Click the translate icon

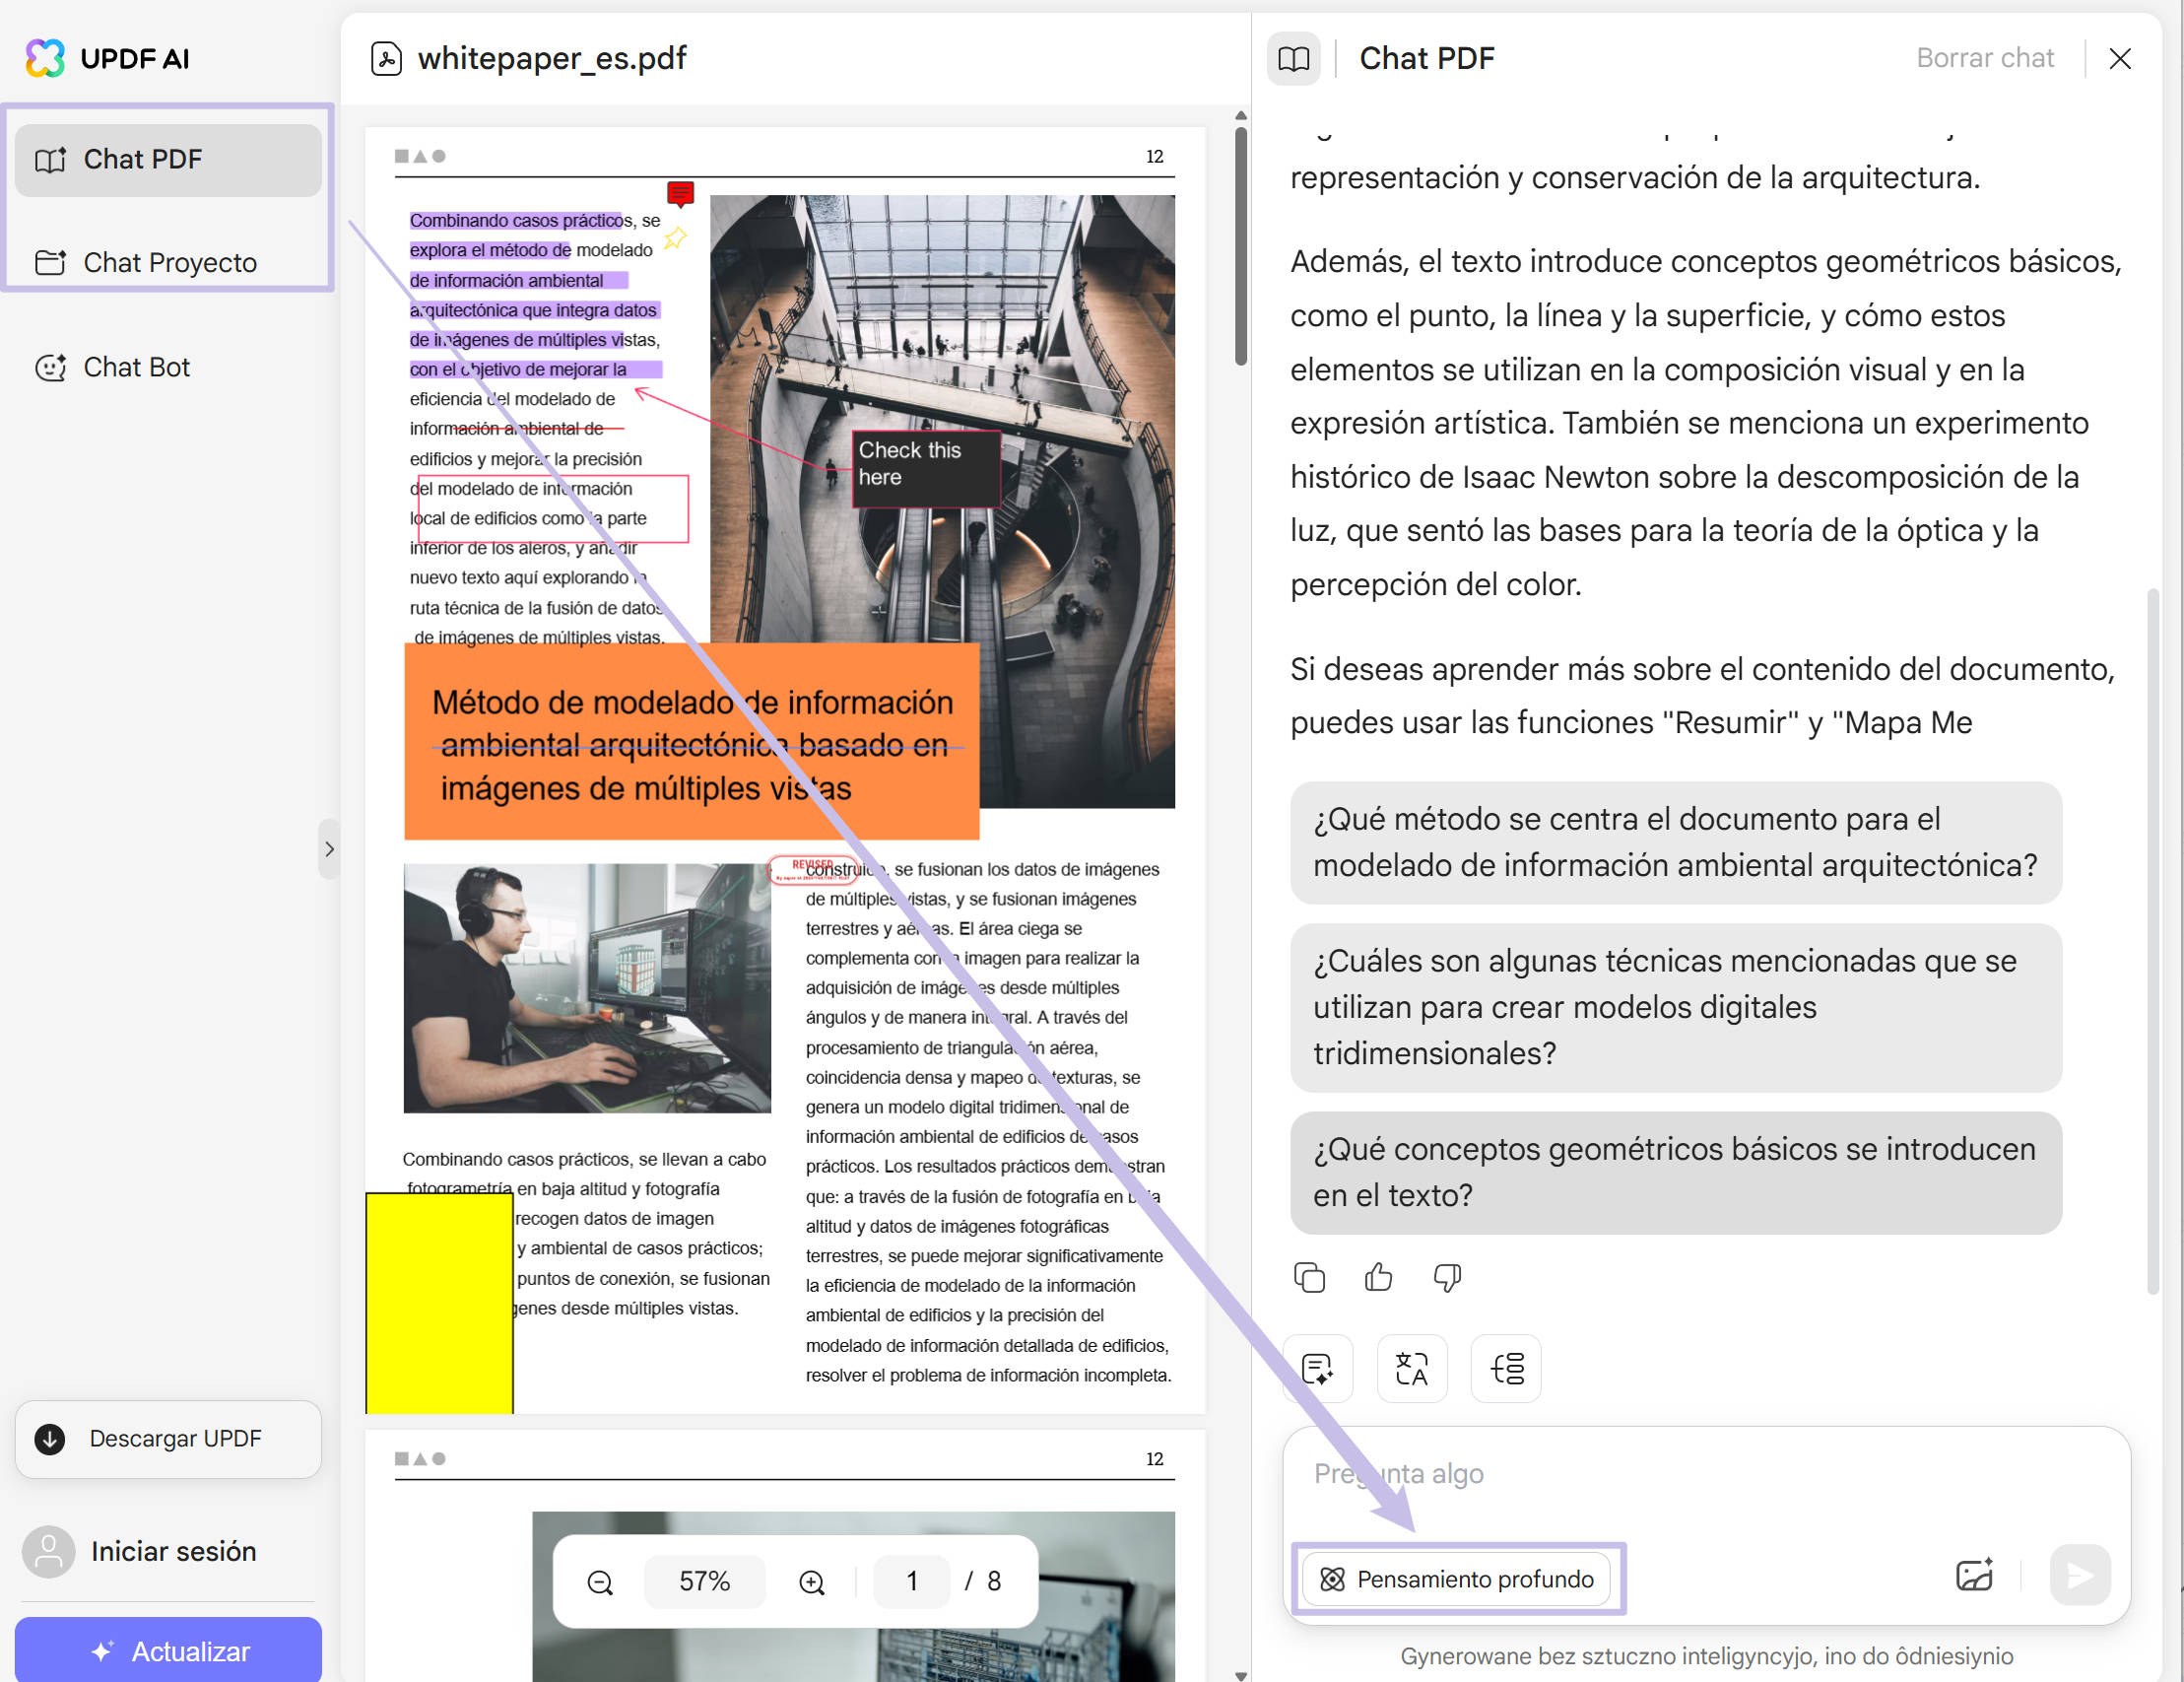1412,1369
